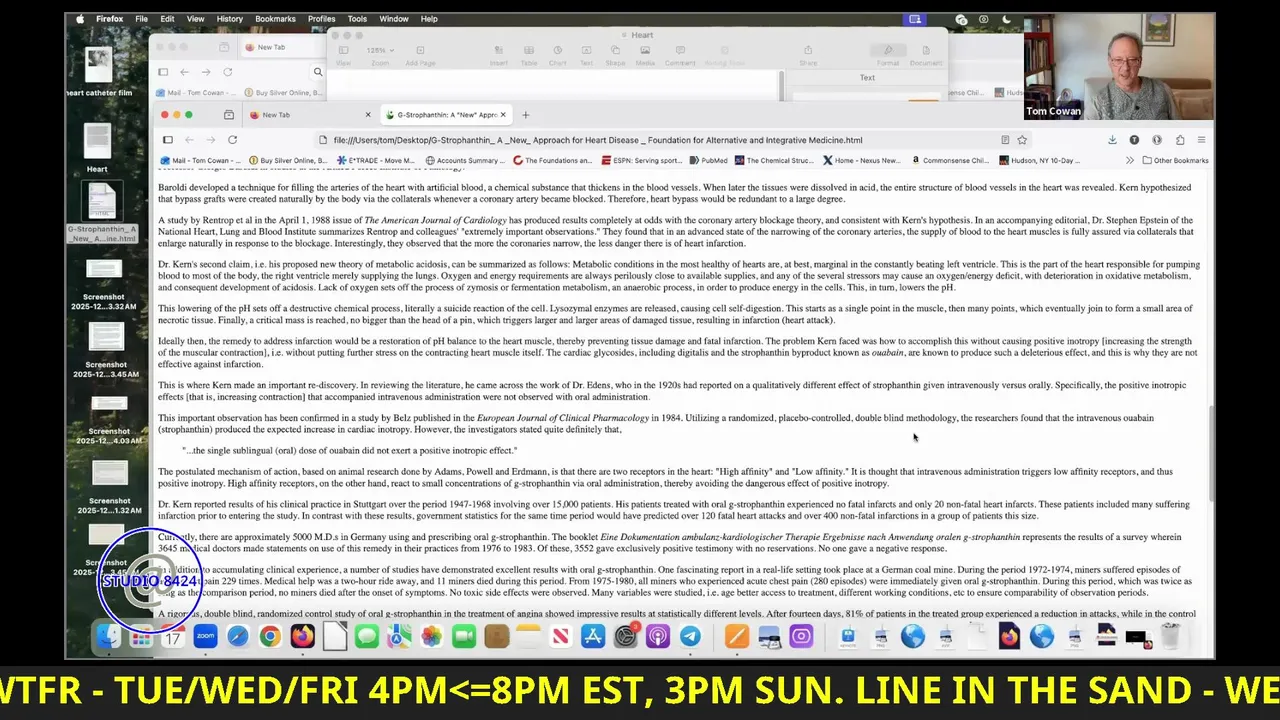Screen dimensions: 1280x720
Task: Open the History menu
Action: (230, 19)
